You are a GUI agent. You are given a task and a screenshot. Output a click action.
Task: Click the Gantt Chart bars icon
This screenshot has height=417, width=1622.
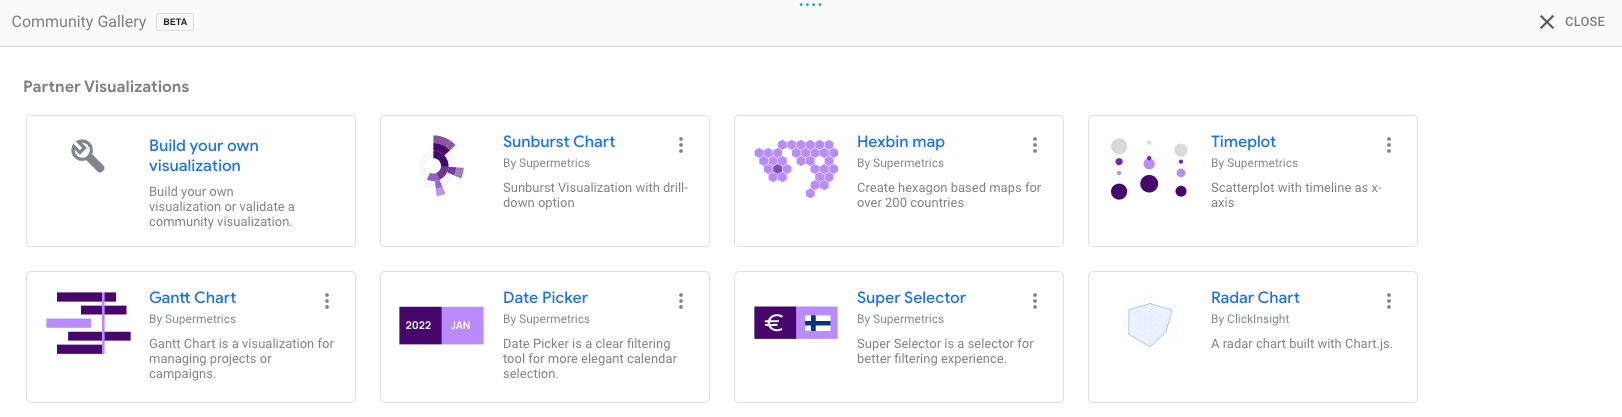click(x=88, y=323)
